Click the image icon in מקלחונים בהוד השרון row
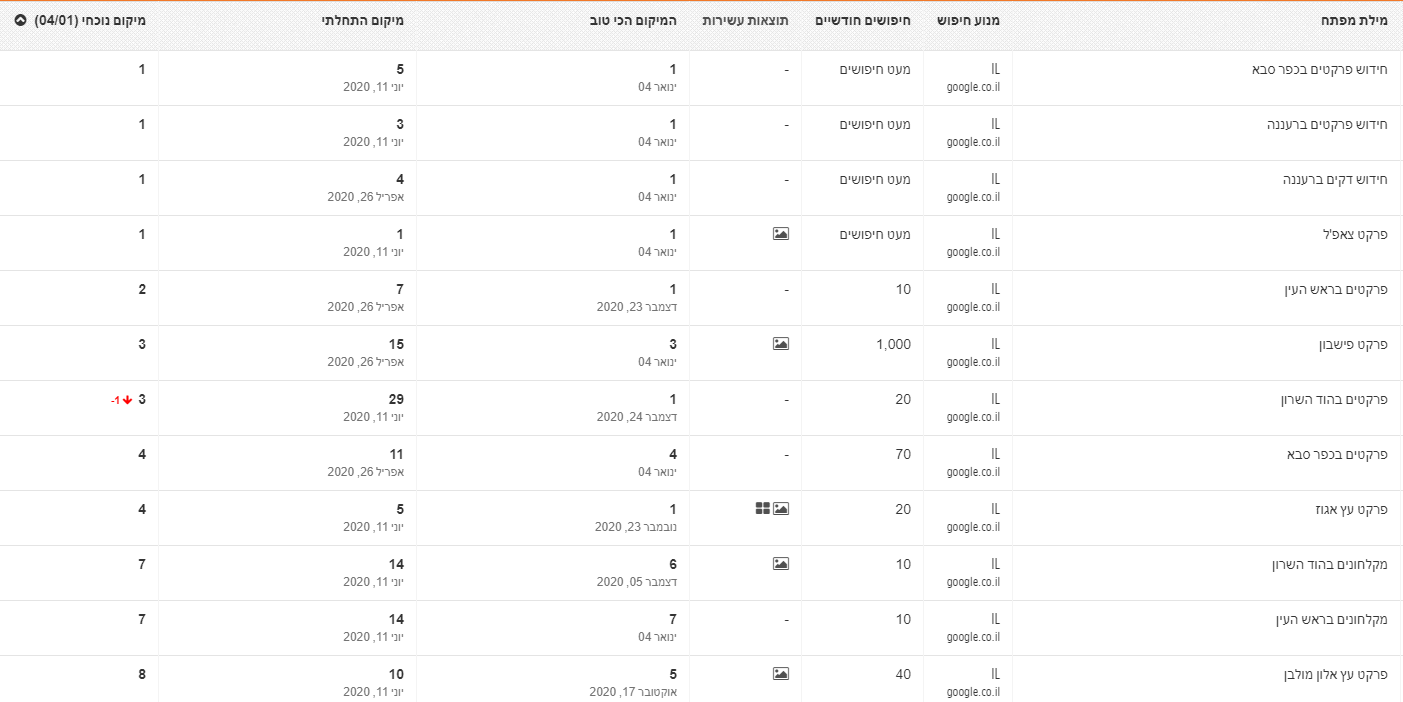The image size is (1403, 702). tap(781, 564)
